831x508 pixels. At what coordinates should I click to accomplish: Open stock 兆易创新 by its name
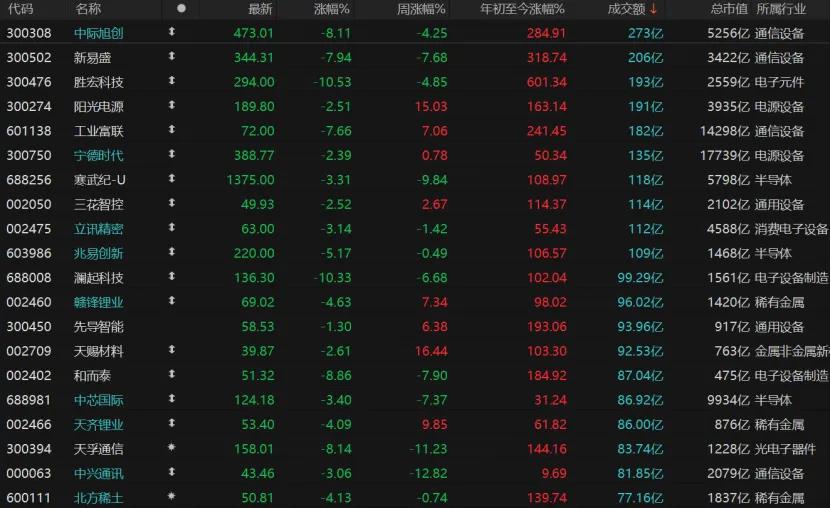[99, 253]
